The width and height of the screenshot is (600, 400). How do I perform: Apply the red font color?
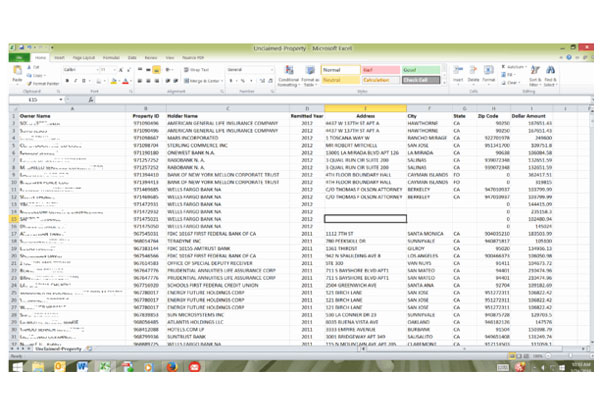(125, 81)
